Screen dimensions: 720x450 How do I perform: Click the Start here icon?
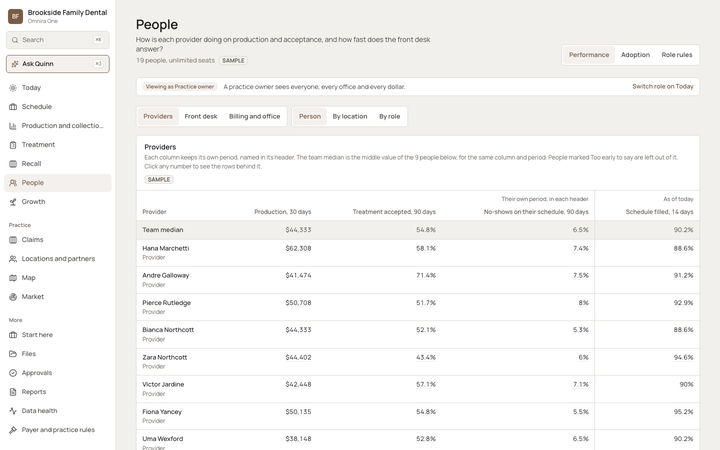coord(13,335)
